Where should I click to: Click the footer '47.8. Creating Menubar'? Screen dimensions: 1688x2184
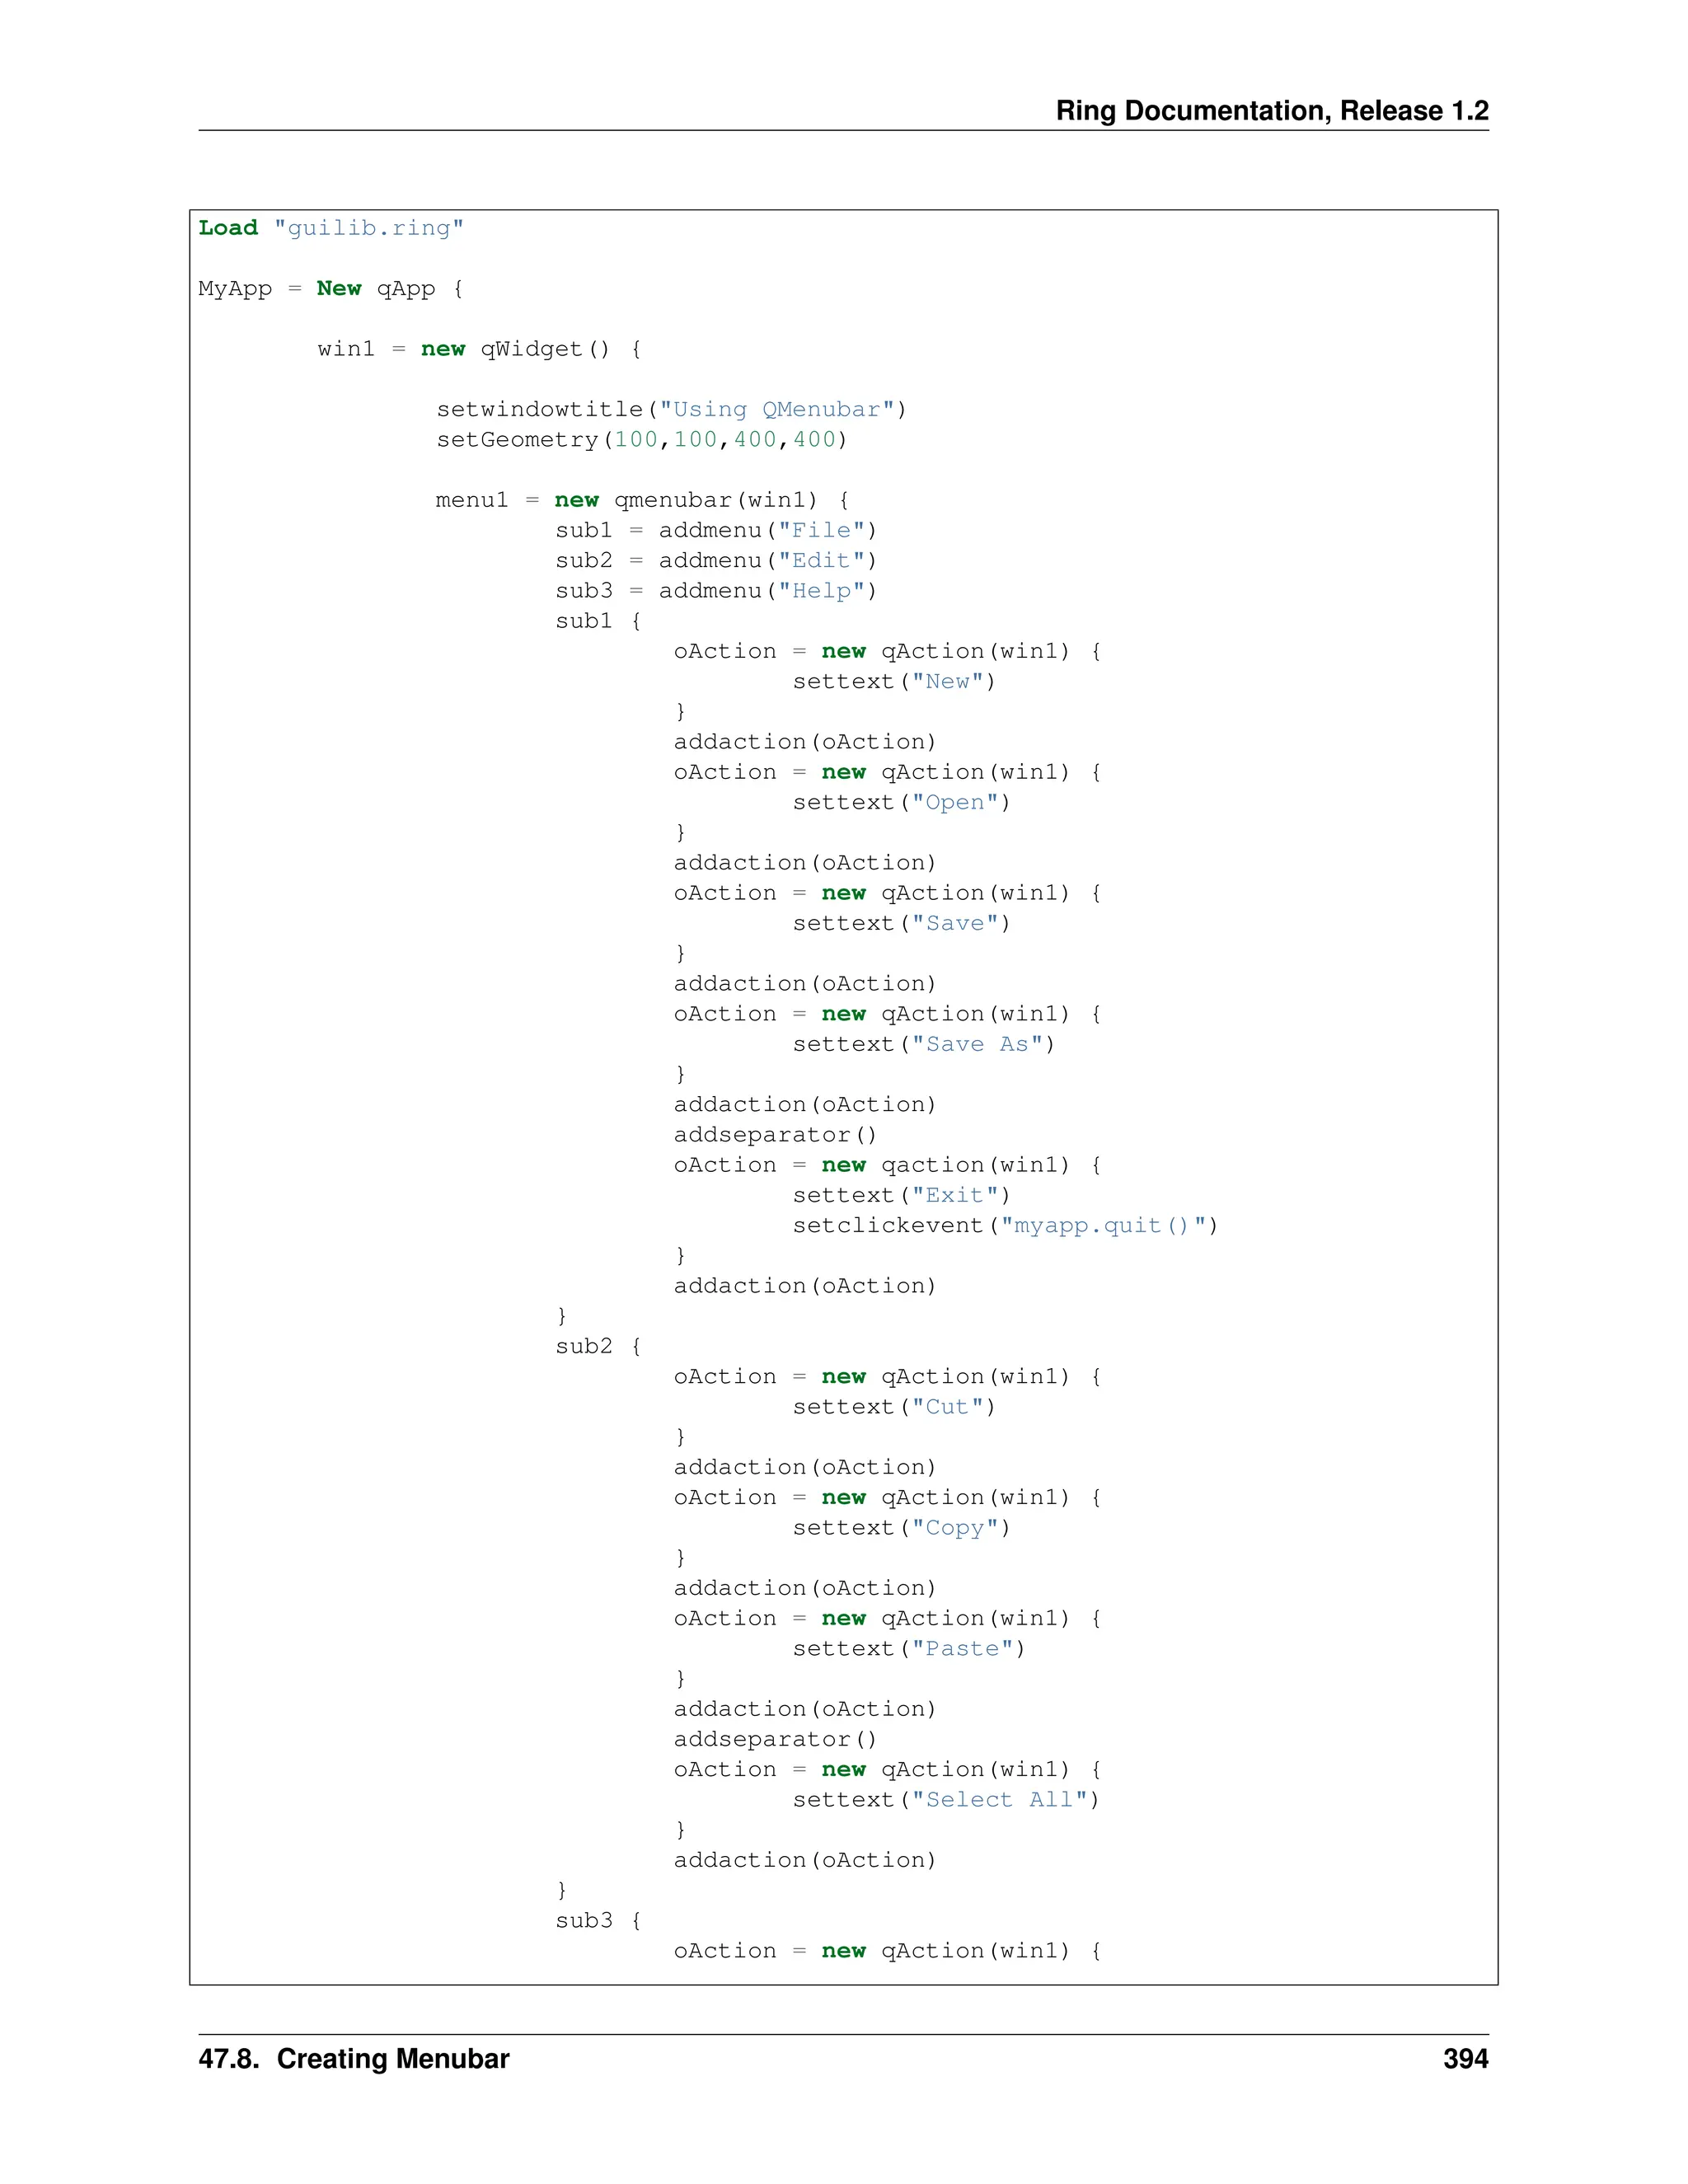(354, 2059)
